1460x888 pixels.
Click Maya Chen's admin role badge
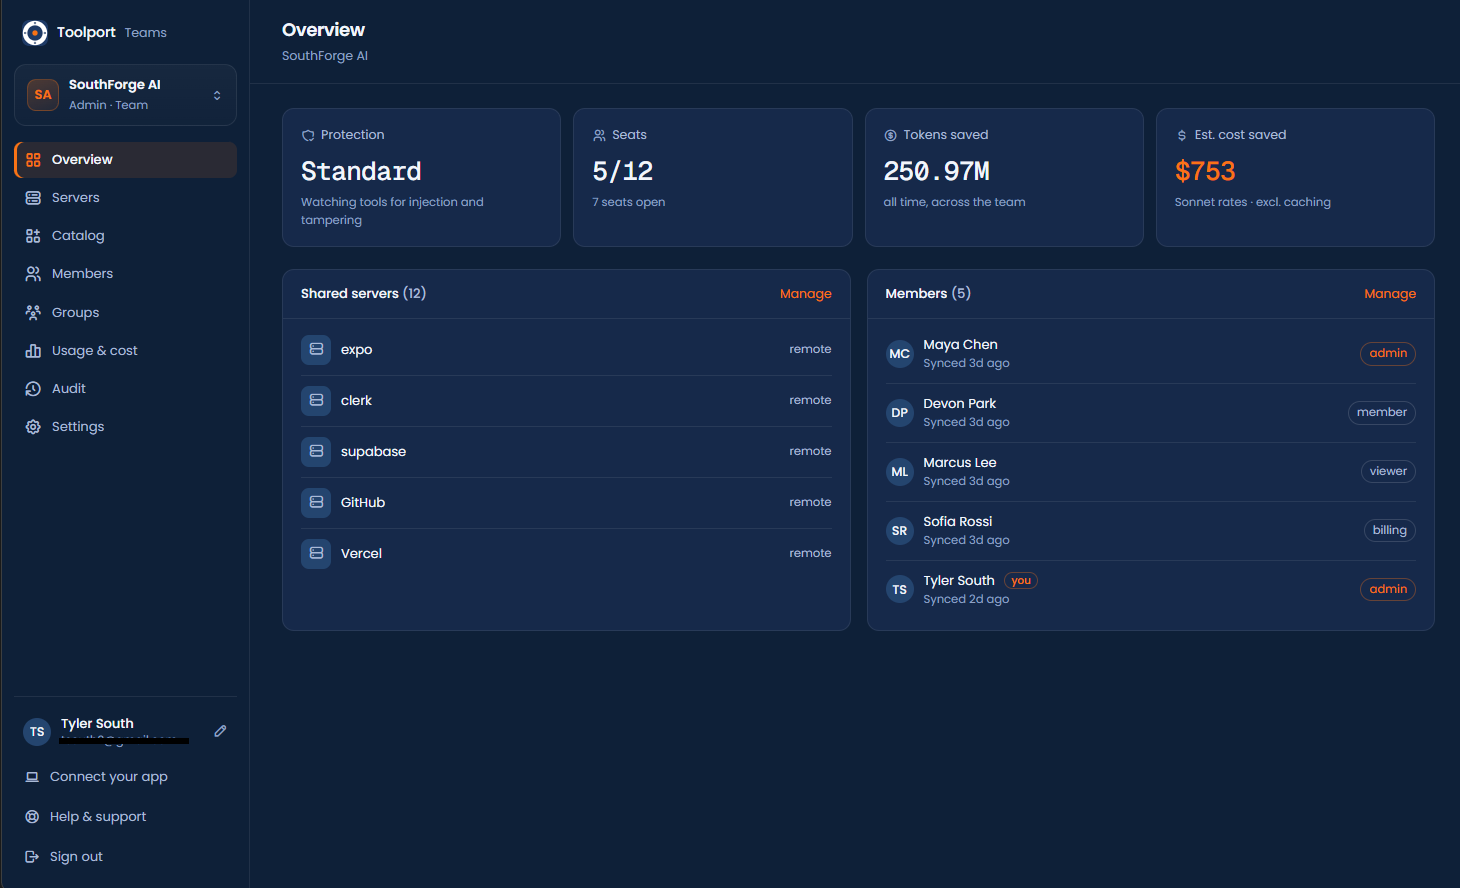(x=1388, y=354)
